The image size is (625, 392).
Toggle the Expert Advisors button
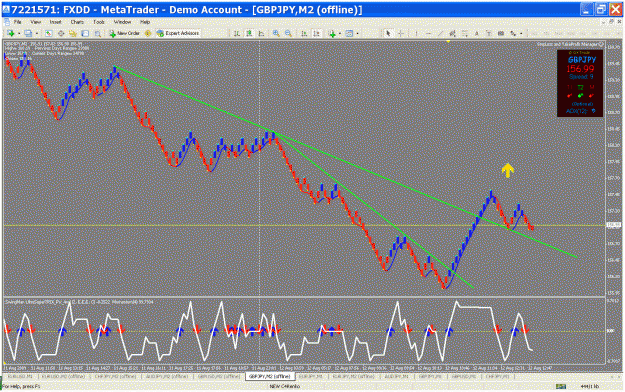click(x=178, y=33)
